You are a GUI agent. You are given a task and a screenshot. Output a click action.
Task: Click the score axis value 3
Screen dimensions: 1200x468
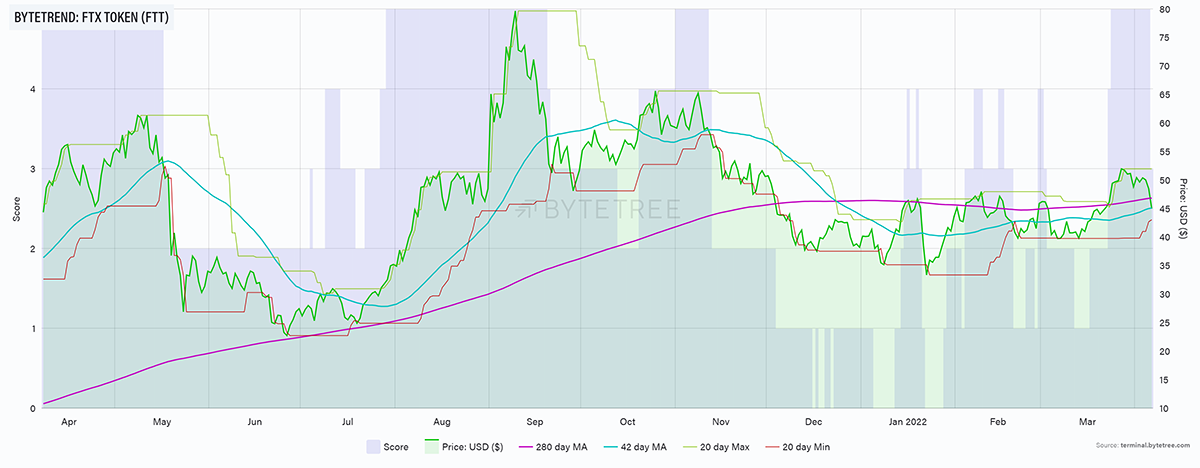33,168
